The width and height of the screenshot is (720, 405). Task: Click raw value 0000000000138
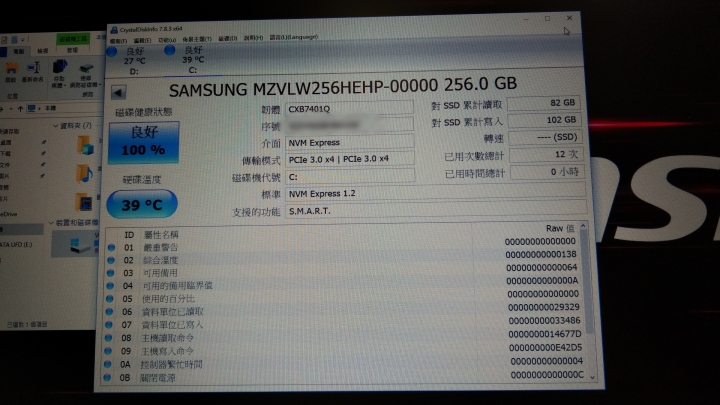tap(541, 254)
